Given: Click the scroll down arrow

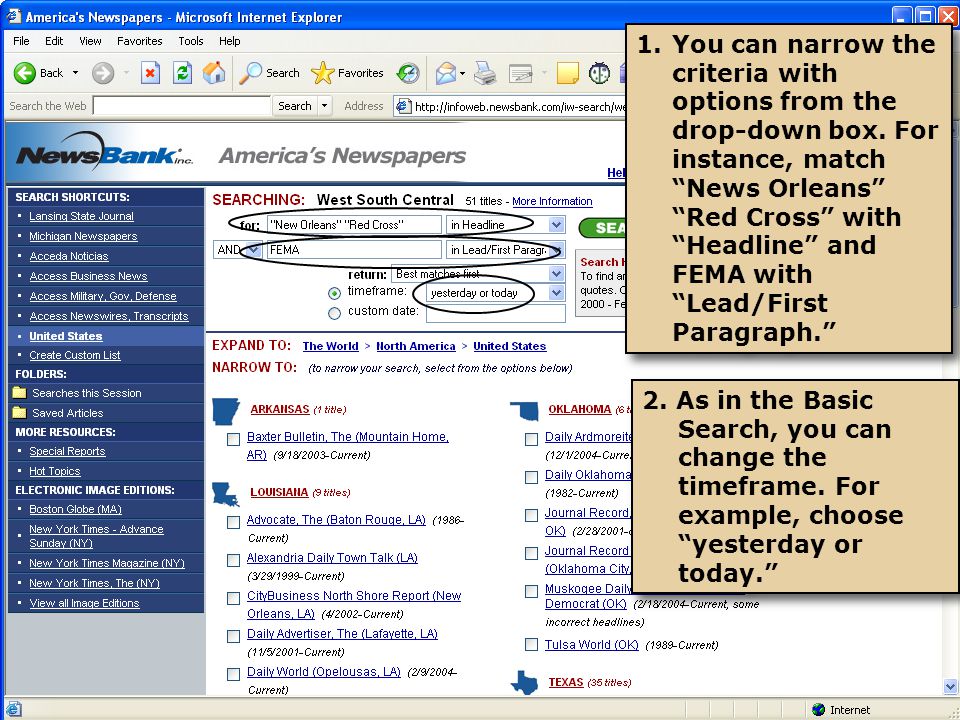Looking at the screenshot, I should 950,686.
